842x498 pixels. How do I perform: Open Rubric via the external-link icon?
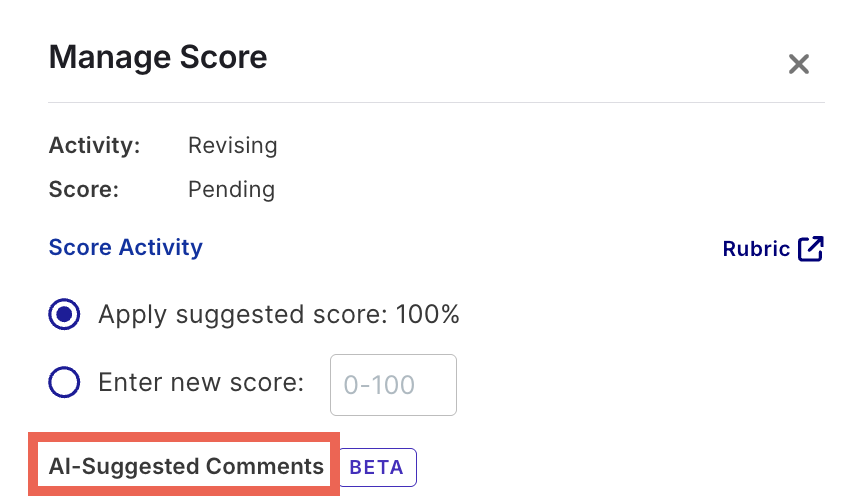coord(811,249)
